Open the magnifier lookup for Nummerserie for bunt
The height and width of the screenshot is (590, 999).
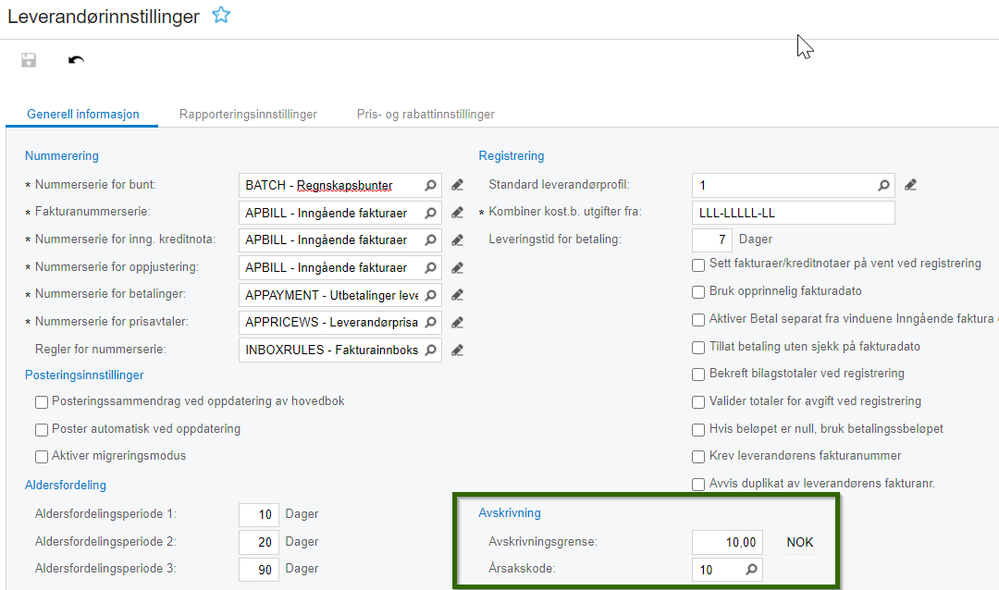tap(429, 185)
